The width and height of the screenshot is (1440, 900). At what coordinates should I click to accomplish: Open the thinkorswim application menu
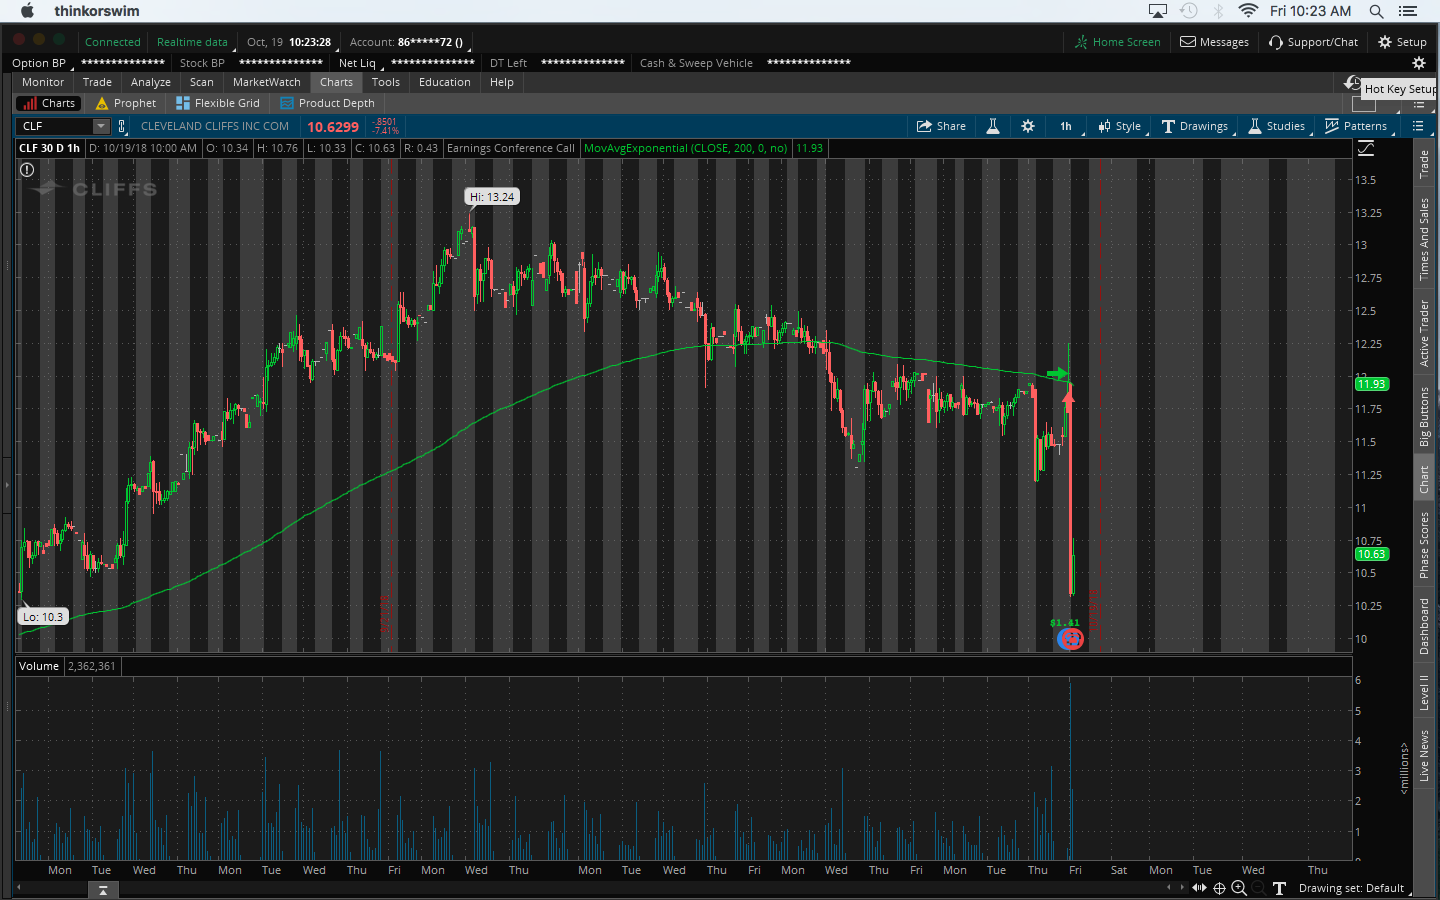(97, 11)
